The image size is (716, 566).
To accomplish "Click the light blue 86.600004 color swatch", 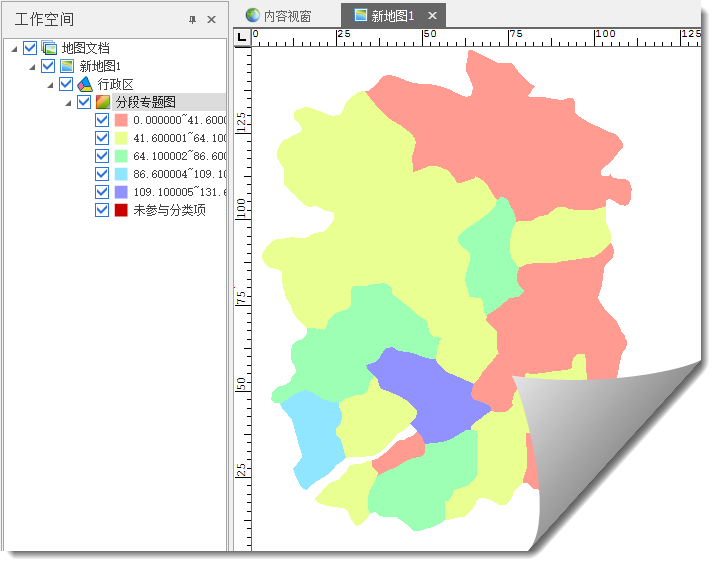I will pyautogui.click(x=121, y=174).
